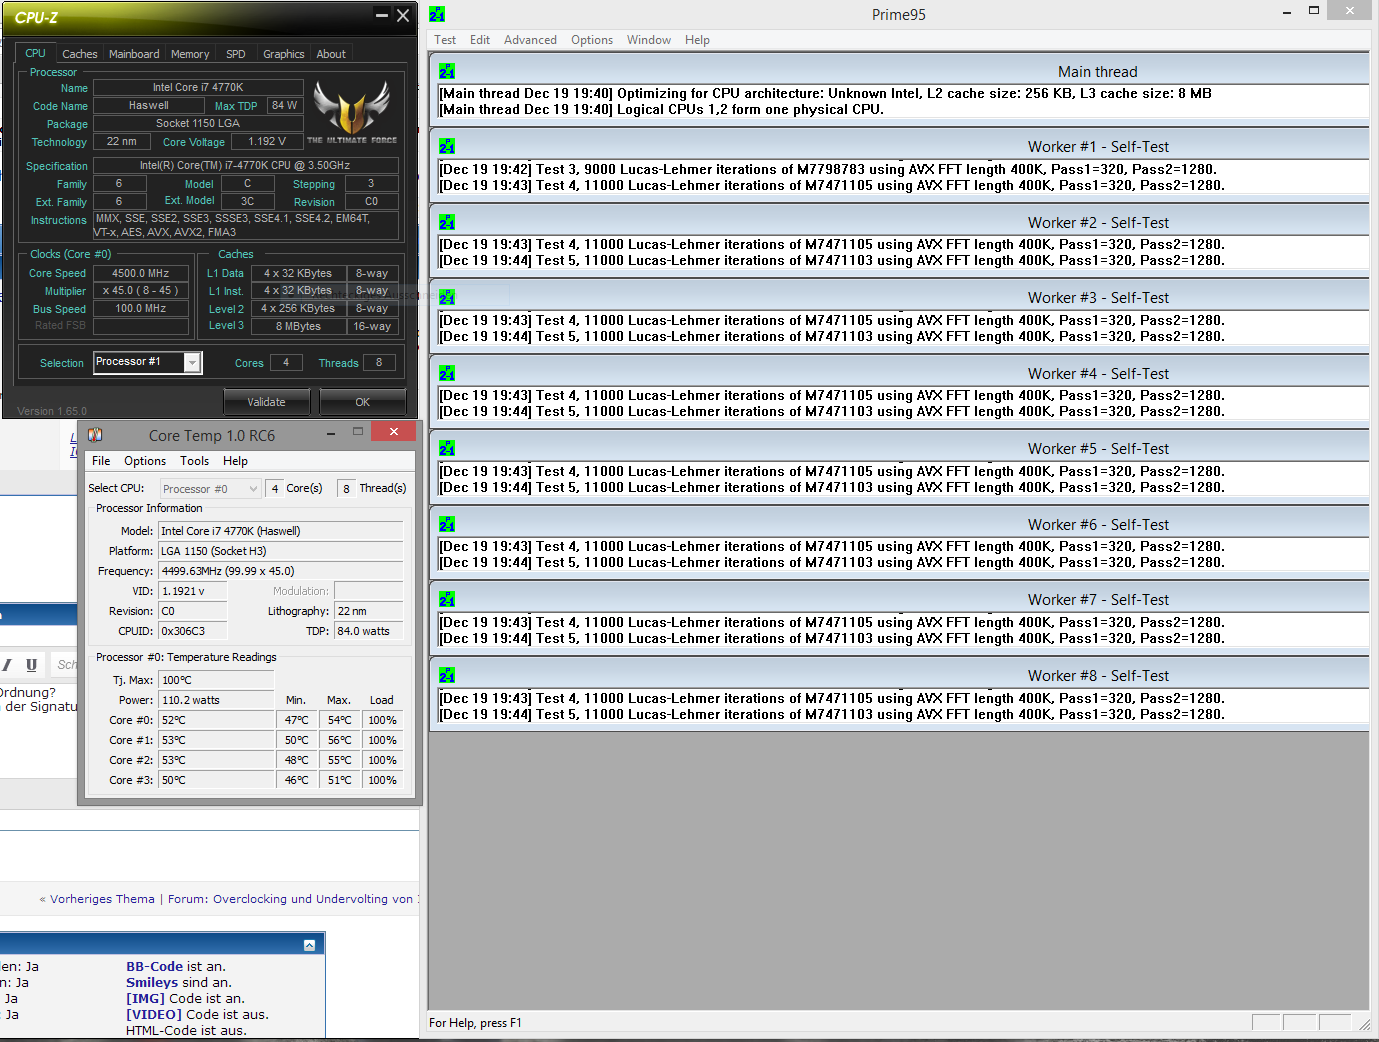The height and width of the screenshot is (1042, 1379).
Task: Switch to CPU-Z Memory tab
Action: coord(190,54)
